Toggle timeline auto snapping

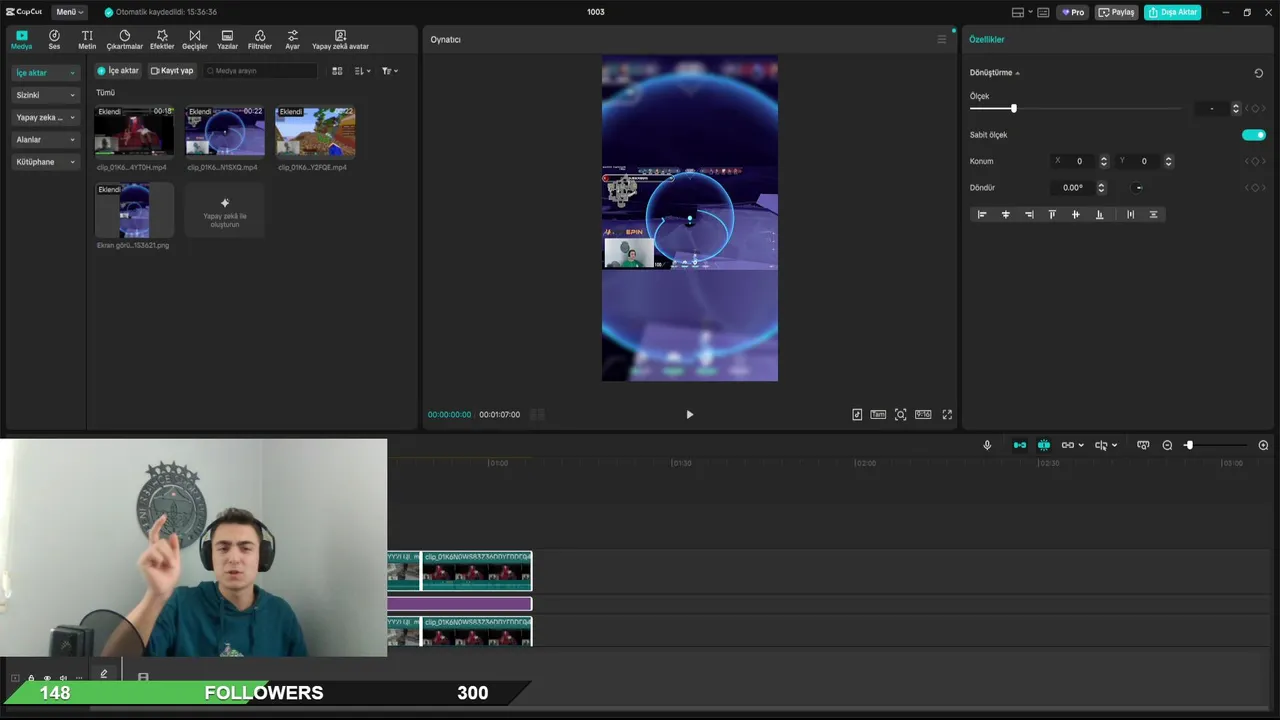point(1044,445)
